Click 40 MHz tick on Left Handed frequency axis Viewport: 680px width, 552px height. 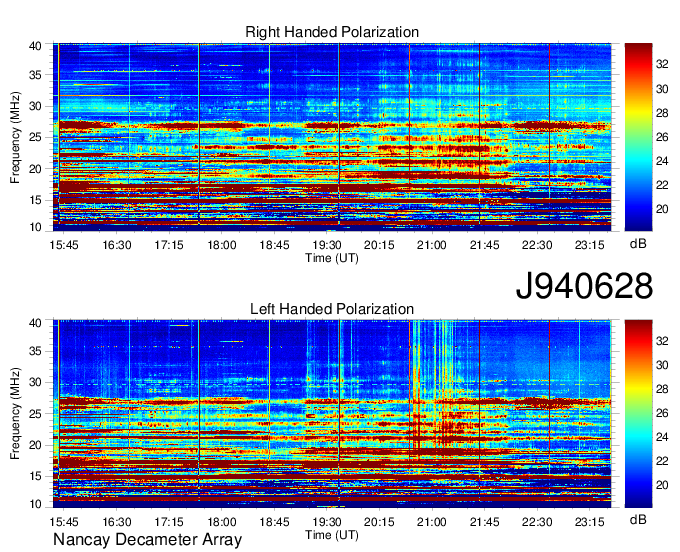point(35,323)
